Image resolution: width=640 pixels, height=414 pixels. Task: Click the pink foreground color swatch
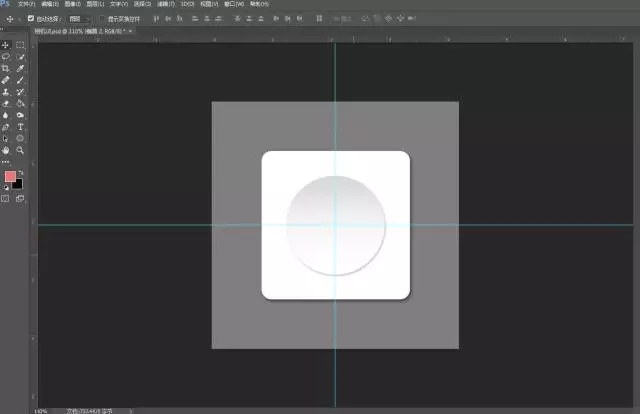tap(10, 176)
